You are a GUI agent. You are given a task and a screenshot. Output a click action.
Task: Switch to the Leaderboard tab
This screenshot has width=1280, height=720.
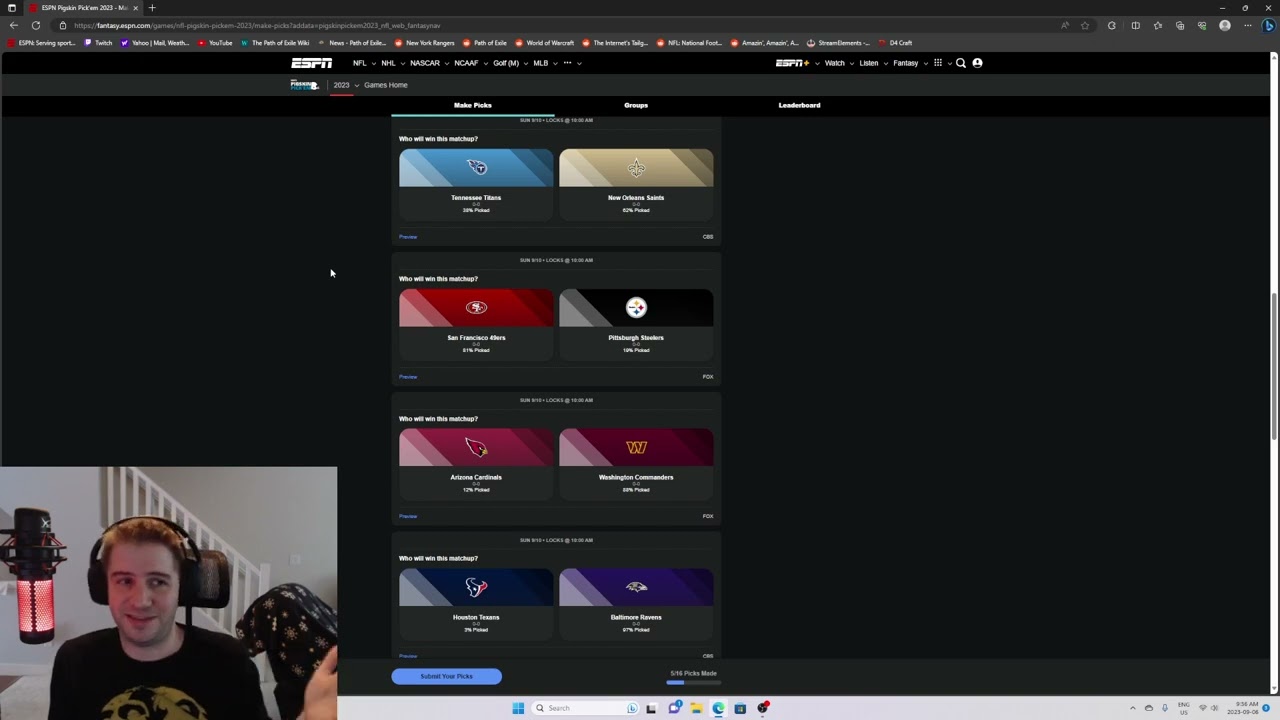click(x=799, y=105)
